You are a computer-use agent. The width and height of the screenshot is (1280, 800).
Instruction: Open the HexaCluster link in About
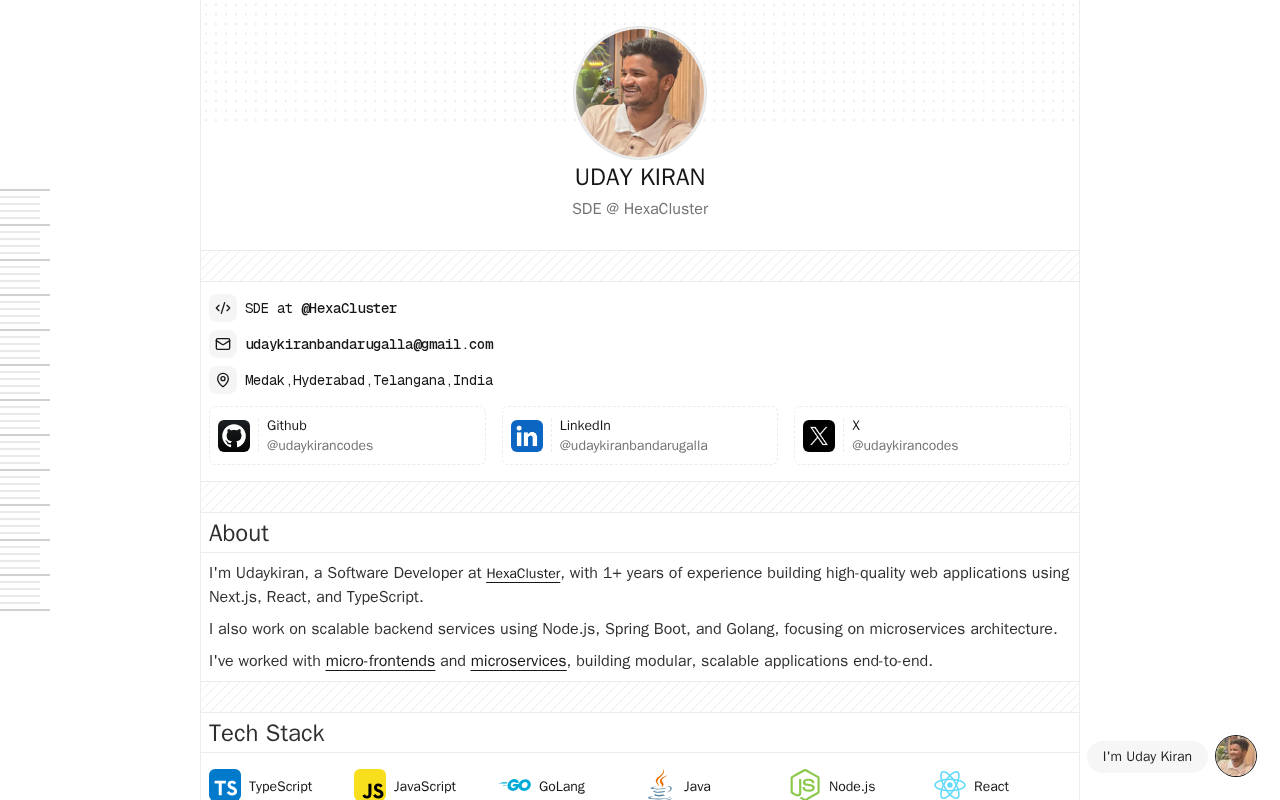pyautogui.click(x=523, y=574)
